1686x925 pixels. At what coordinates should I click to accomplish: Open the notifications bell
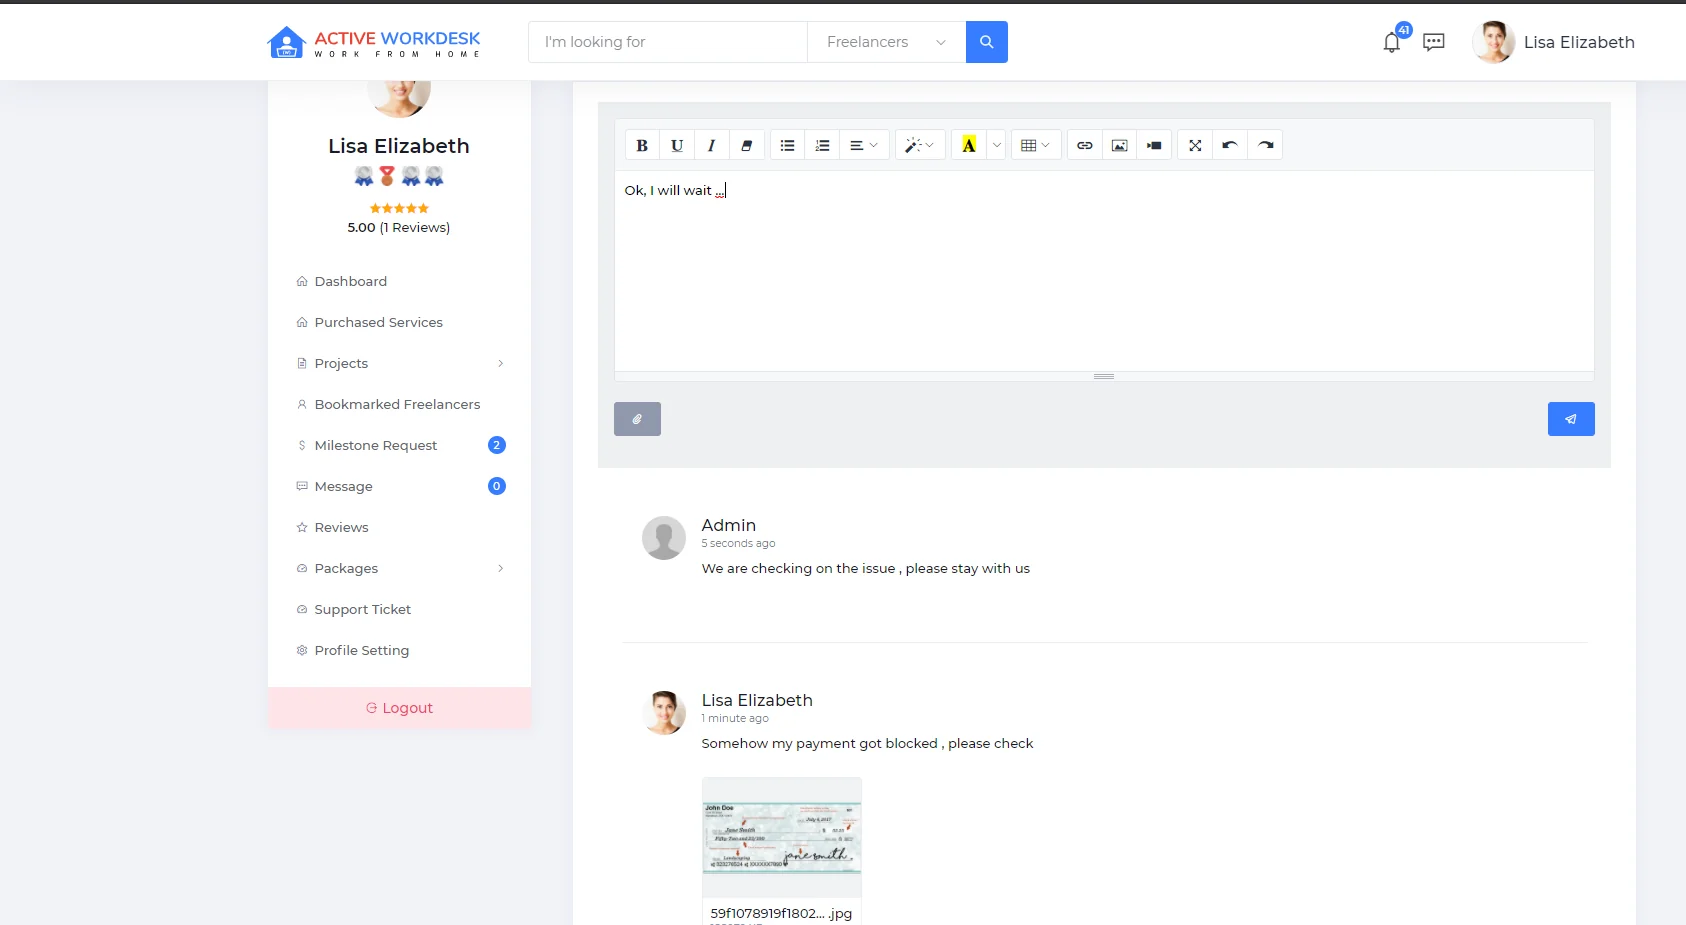coord(1391,42)
